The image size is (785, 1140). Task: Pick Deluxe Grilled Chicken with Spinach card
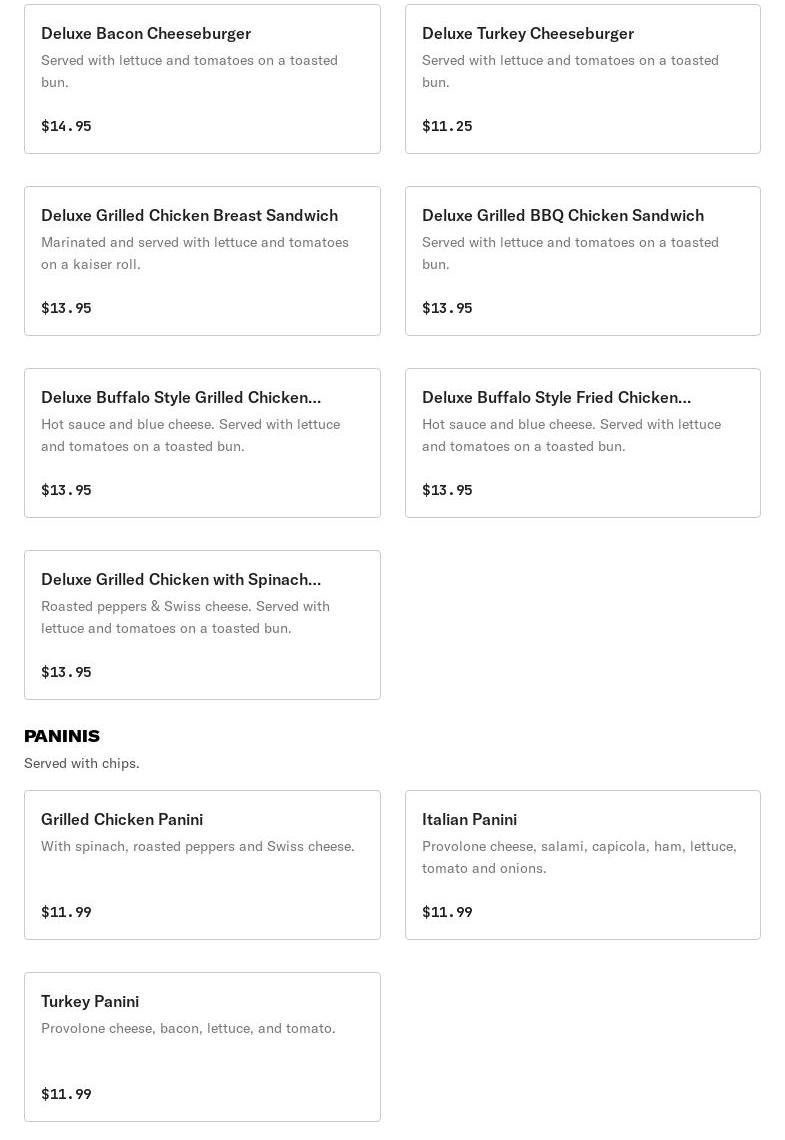(202, 625)
